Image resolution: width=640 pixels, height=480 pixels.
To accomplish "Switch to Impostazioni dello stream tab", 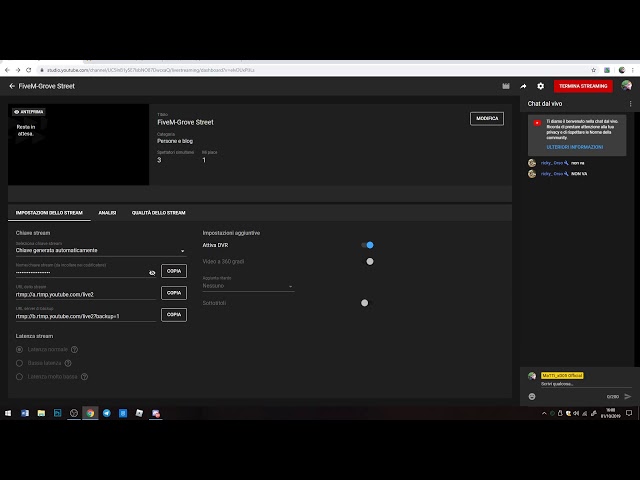I will (49, 213).
